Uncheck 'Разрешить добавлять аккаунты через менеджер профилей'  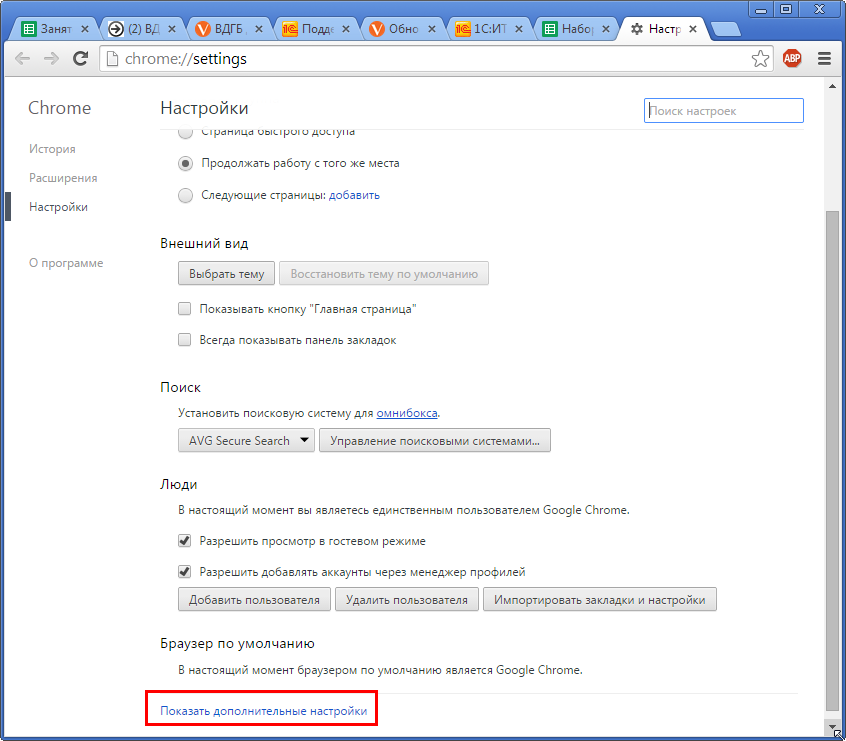pyautogui.click(x=185, y=572)
